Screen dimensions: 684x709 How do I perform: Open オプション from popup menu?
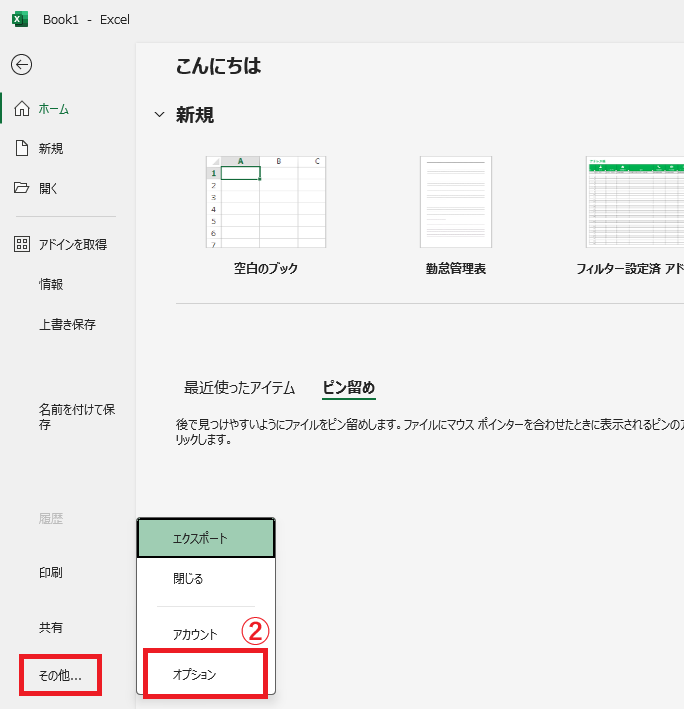(x=205, y=674)
